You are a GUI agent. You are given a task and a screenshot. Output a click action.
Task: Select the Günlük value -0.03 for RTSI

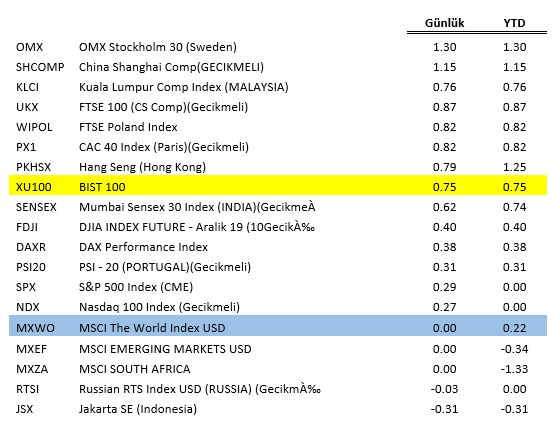coord(444,389)
